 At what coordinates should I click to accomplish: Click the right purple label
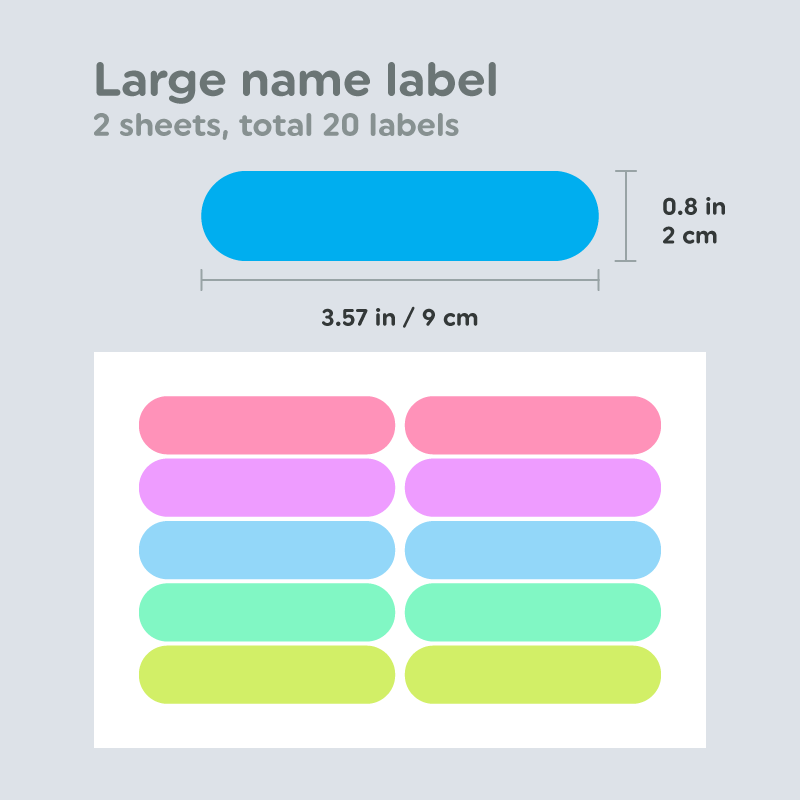(533, 487)
